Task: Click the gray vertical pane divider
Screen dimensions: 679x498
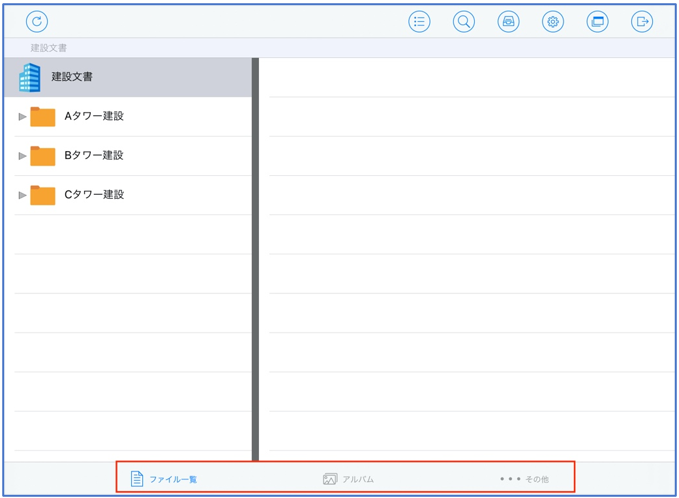Action: 255,260
